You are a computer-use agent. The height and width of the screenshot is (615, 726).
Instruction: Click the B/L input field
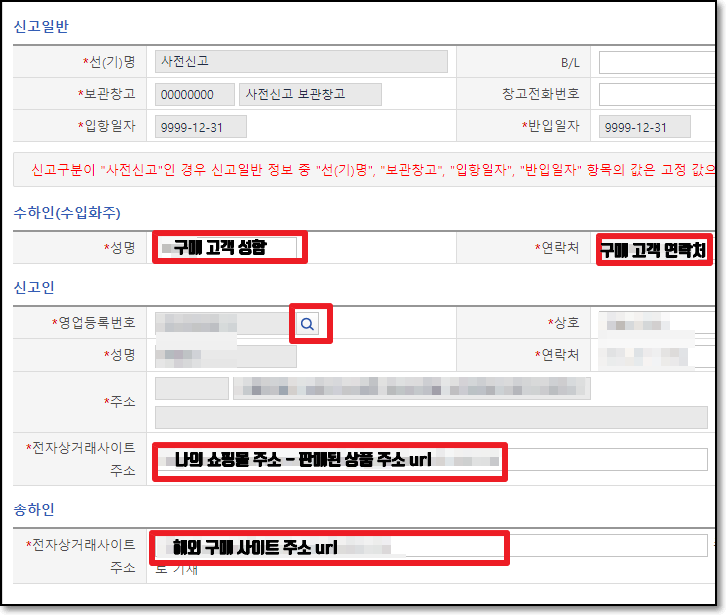point(657,63)
